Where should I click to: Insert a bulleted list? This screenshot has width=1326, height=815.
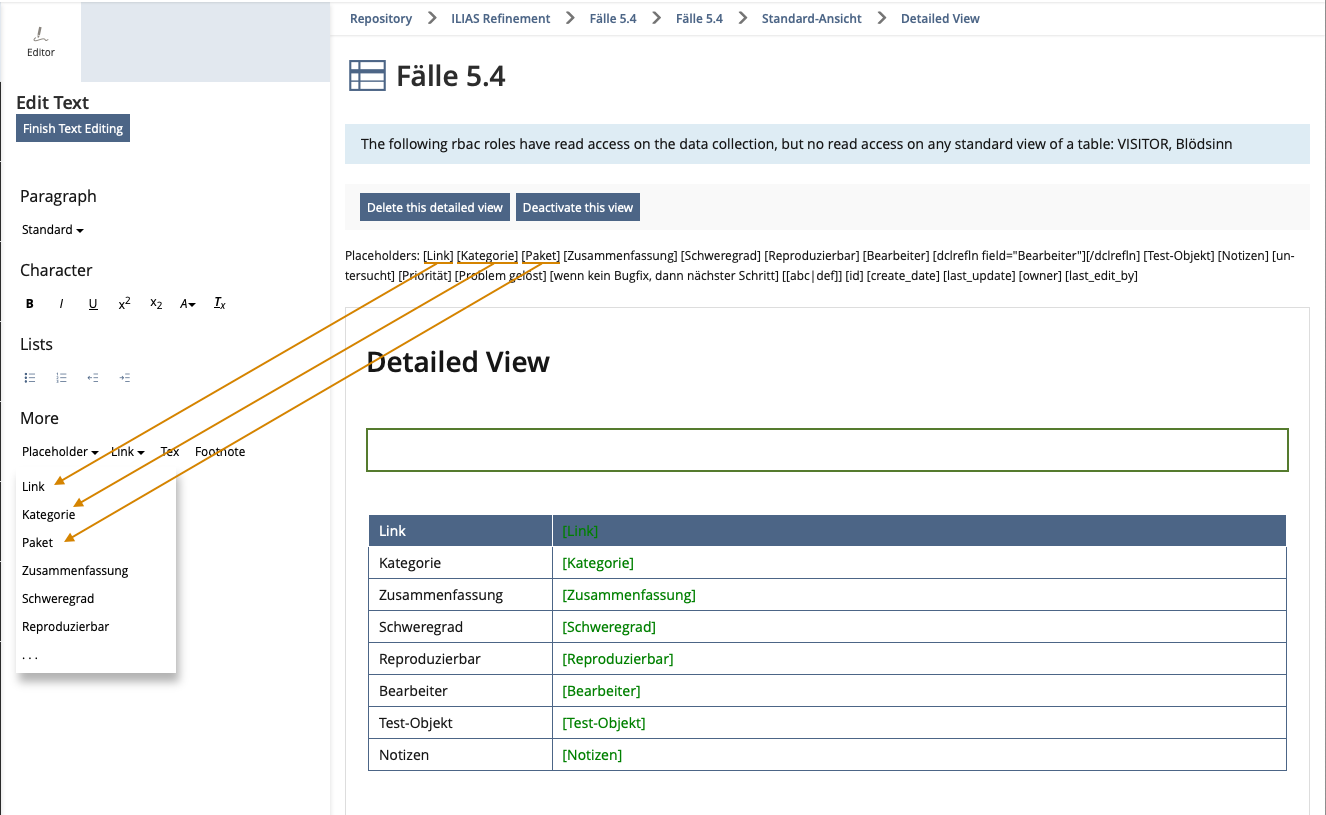30,378
